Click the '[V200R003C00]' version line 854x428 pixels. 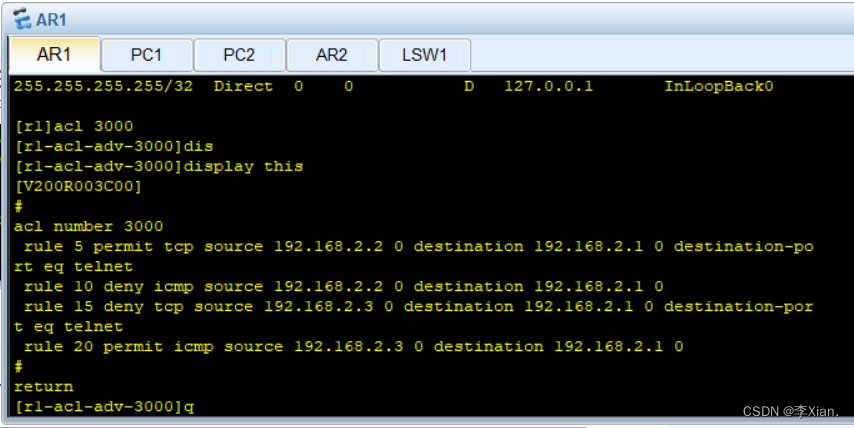[78, 187]
